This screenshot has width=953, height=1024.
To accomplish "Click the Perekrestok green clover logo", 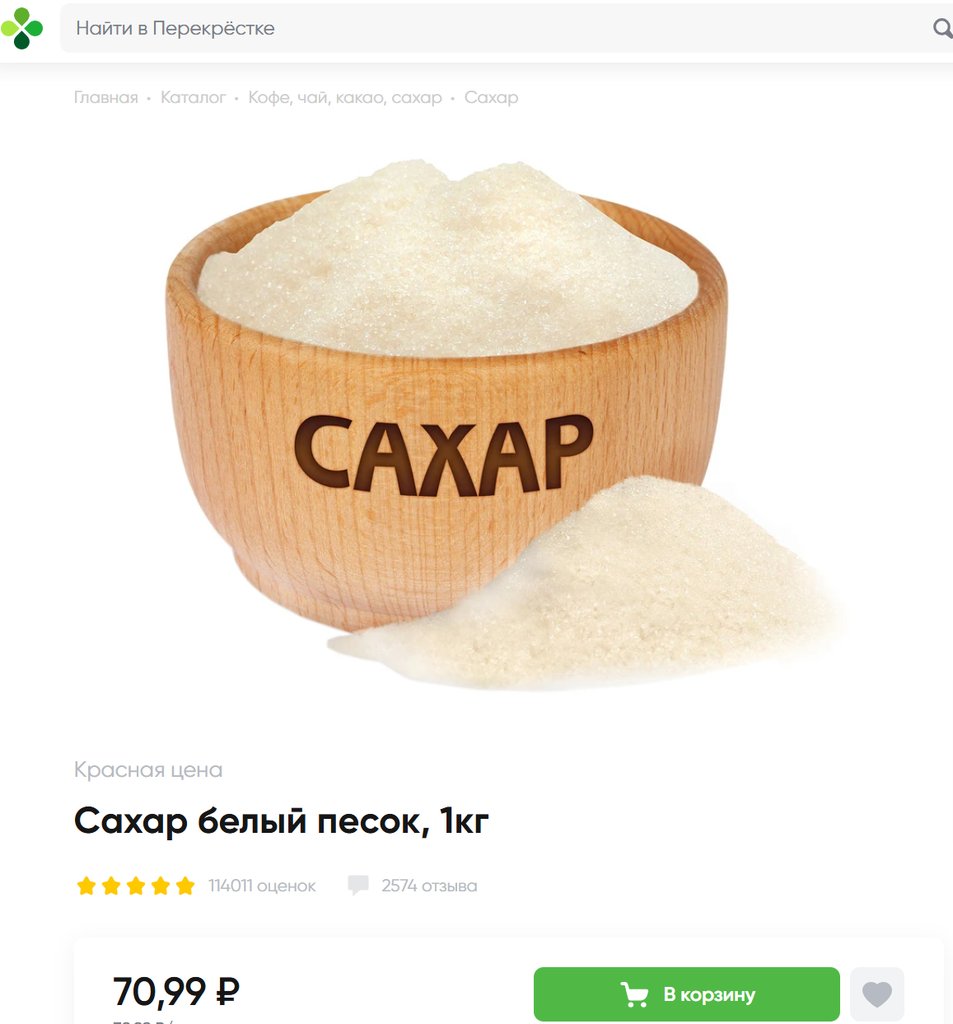I will tap(22, 28).
